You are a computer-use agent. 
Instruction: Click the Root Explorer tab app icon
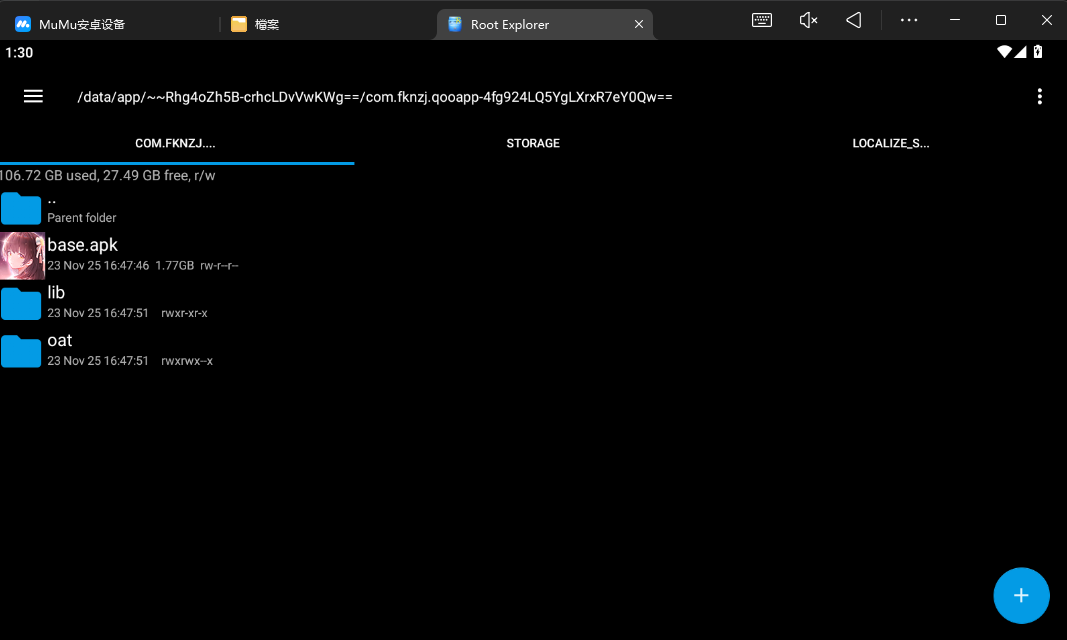pos(455,24)
